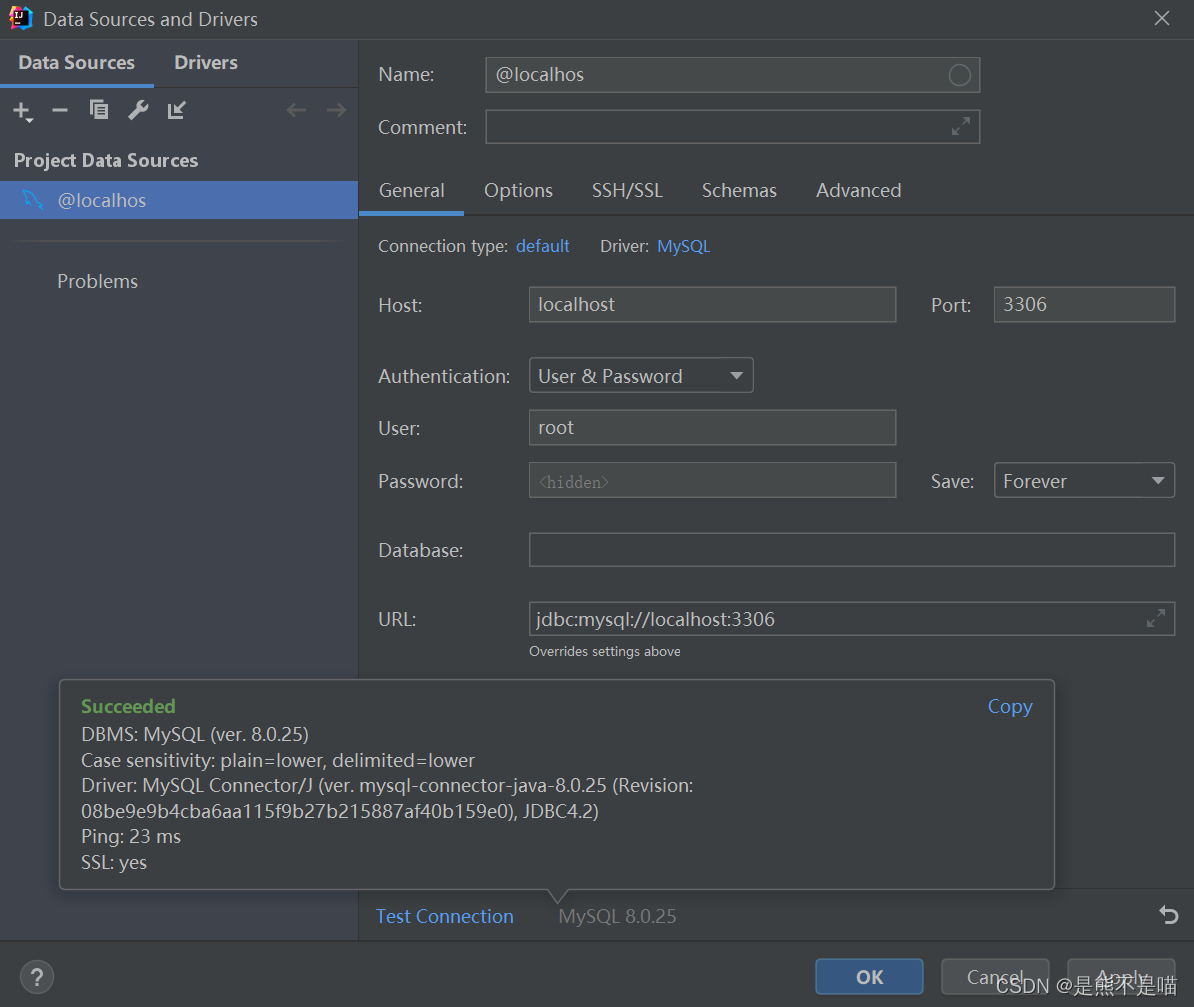Click 'Overrides settings above' hint text
Image resolution: width=1194 pixels, height=1007 pixels.
click(x=605, y=651)
